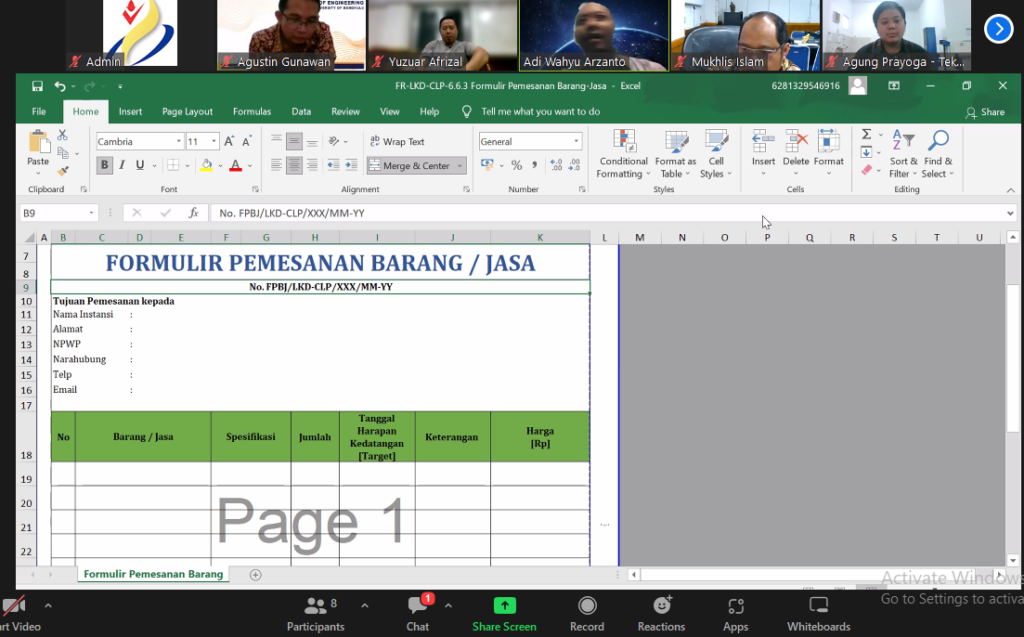This screenshot has height=637, width=1024.
Task: Save the workbook with the save icon
Action: pyautogui.click(x=37, y=86)
